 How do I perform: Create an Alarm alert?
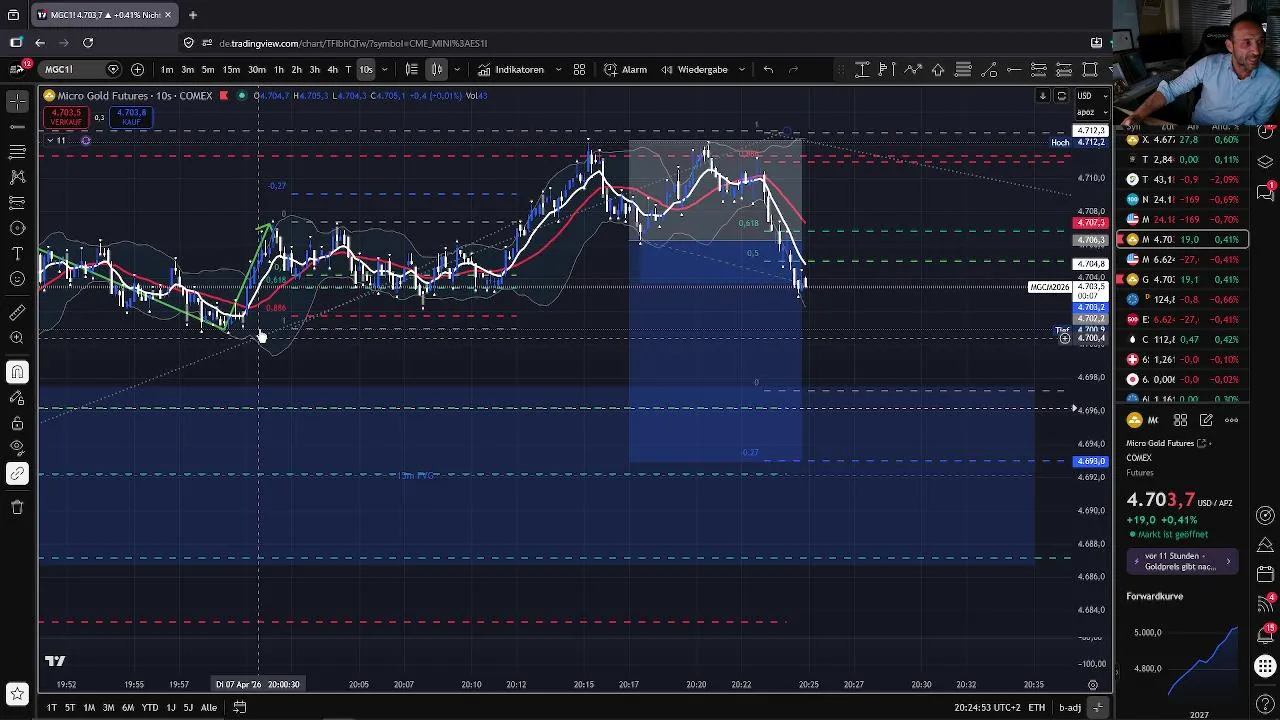click(626, 69)
